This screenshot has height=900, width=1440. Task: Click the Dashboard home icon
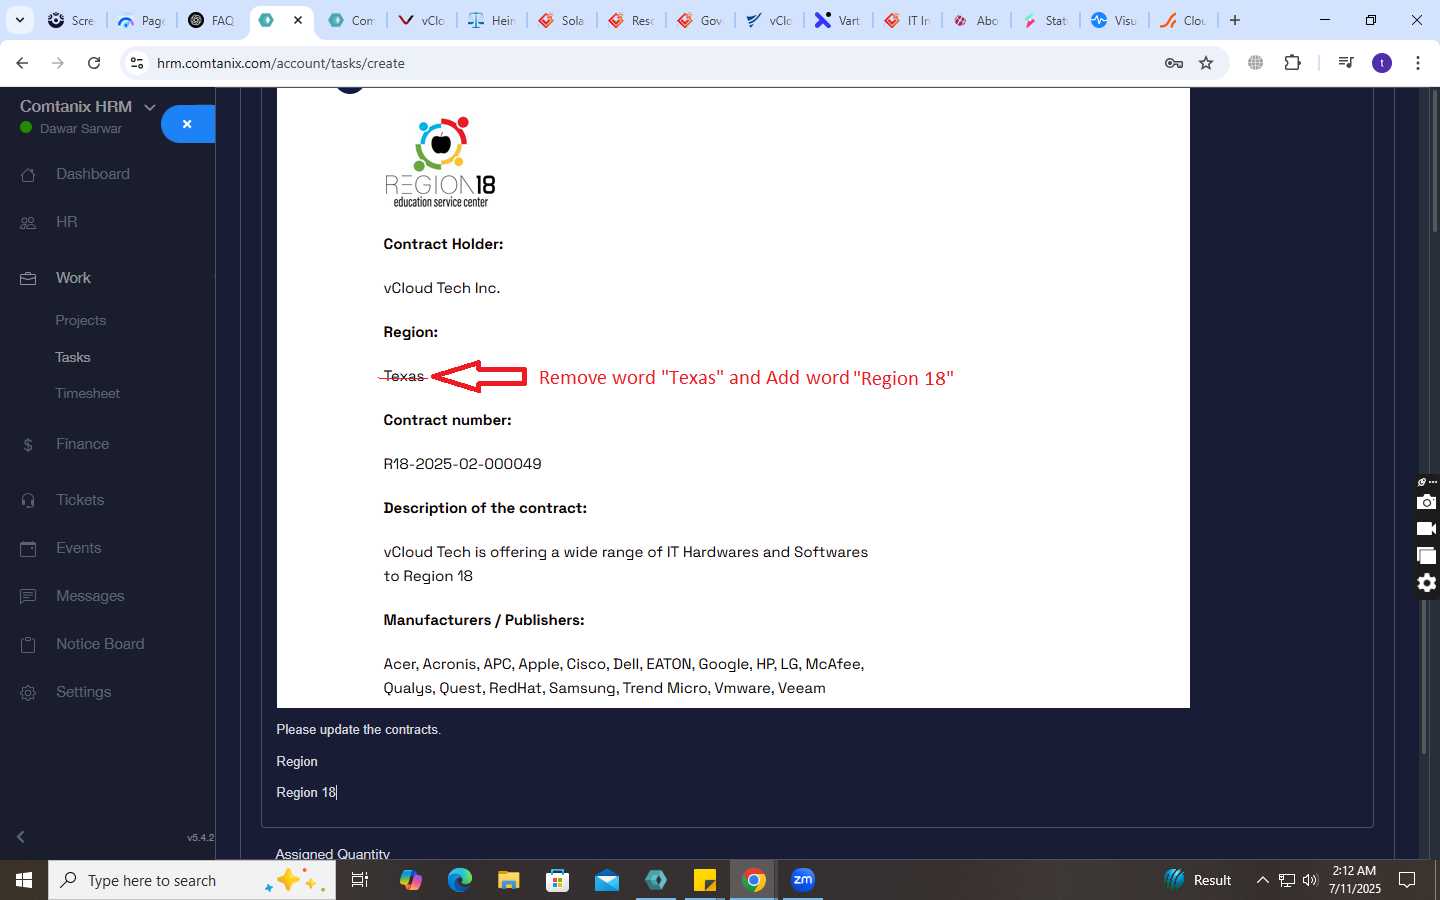click(x=28, y=175)
